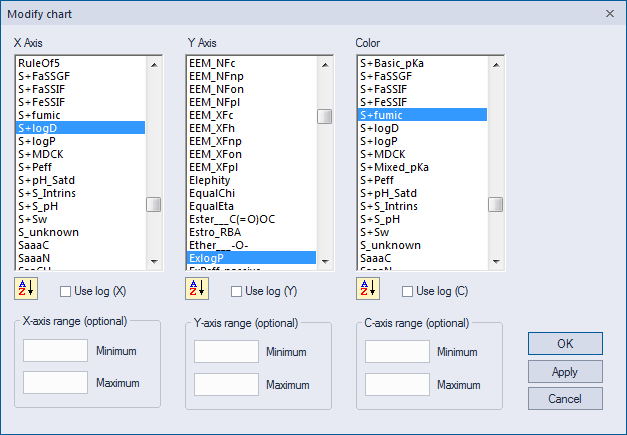Select S+FeSSIF in X Axis list
Image resolution: width=627 pixels, height=435 pixels.
80,102
